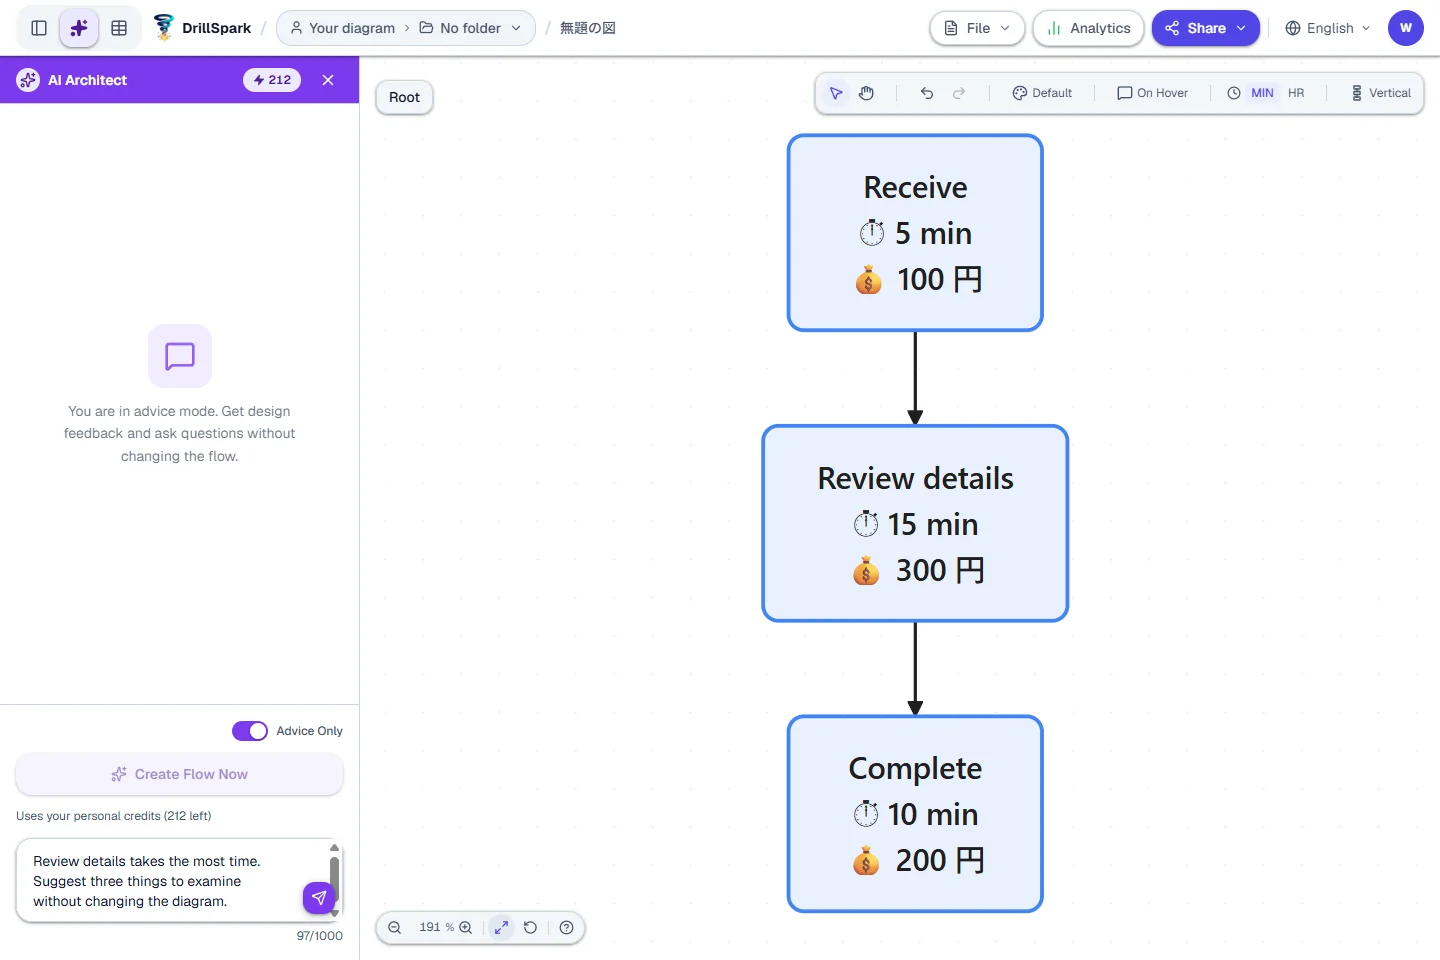Click the Root breadcrumb button
Image resolution: width=1440 pixels, height=960 pixels.
404,97
